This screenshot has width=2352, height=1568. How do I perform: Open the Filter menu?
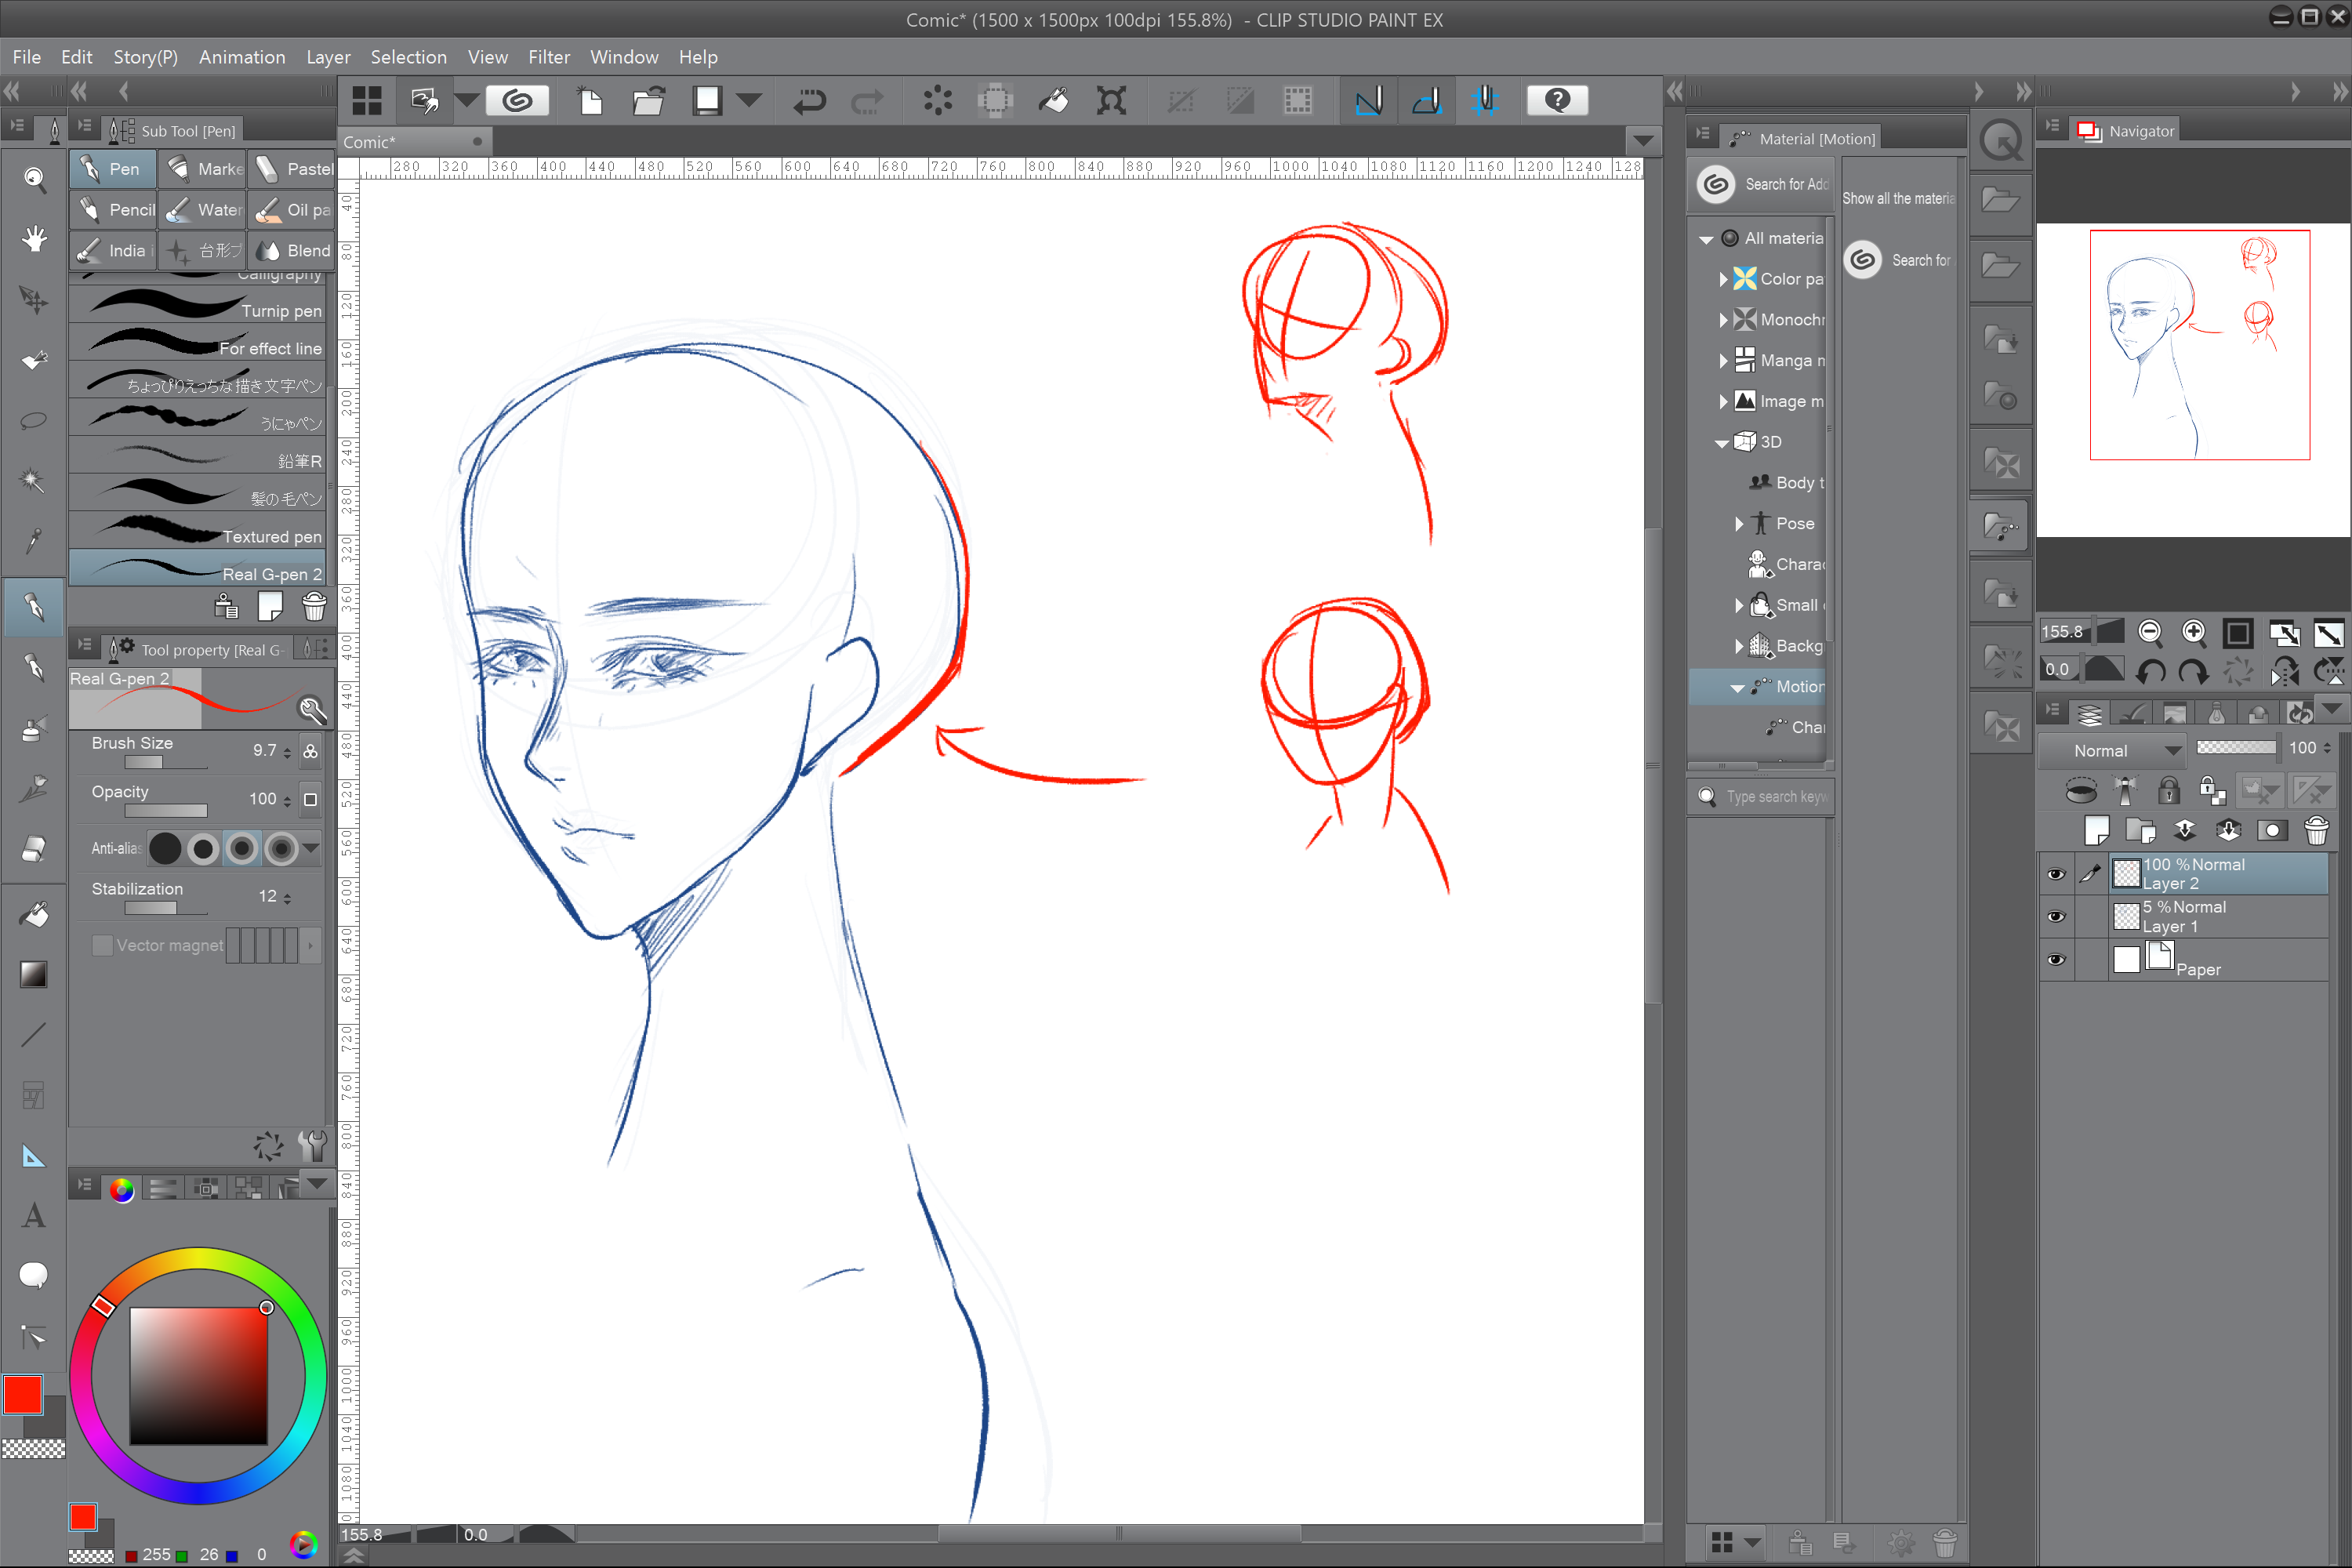coord(548,57)
